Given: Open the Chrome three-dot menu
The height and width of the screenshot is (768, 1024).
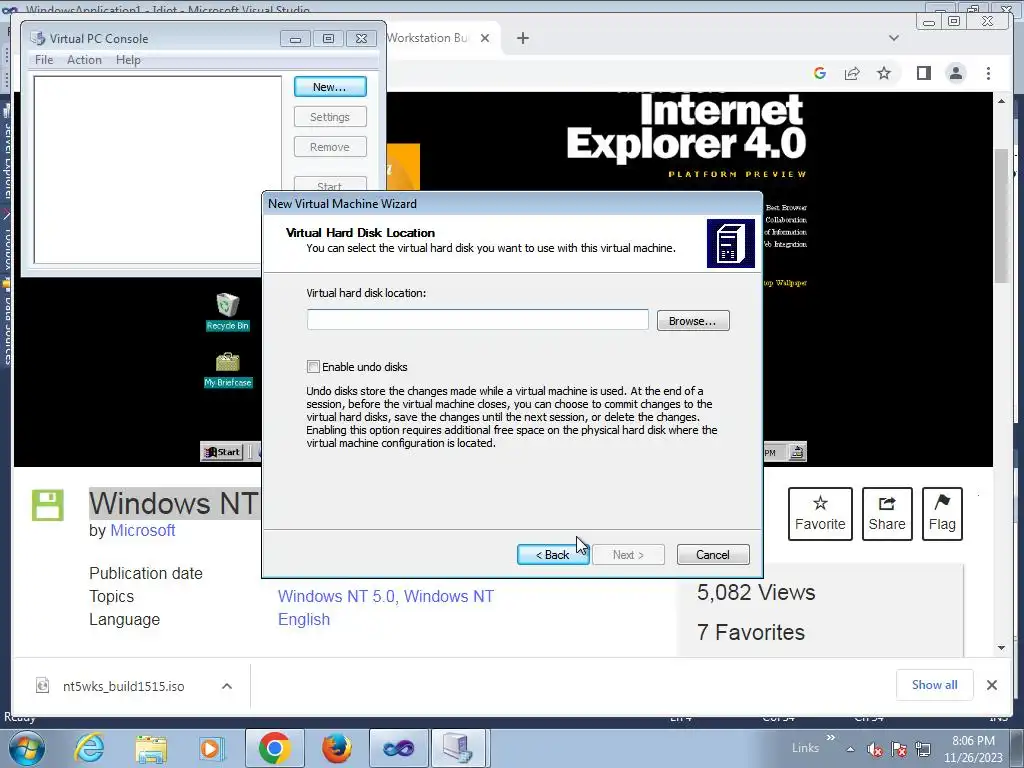Looking at the screenshot, I should pyautogui.click(x=988, y=73).
